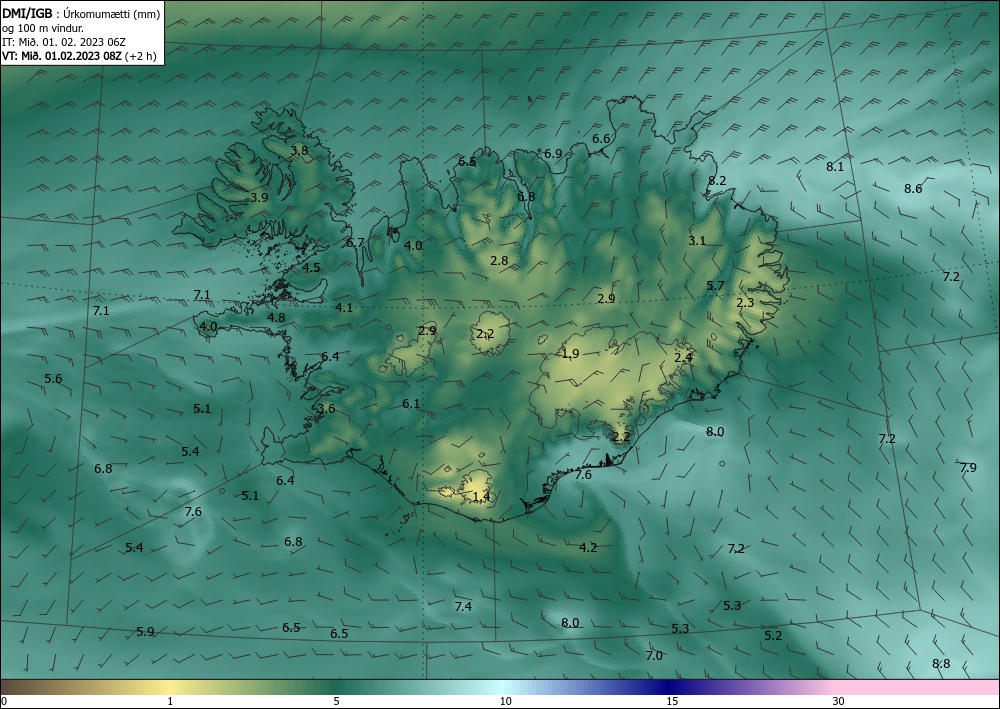Screen dimensions: 1000x709
Task: Click the 4.2 value on the map
Action: pyautogui.click(x=588, y=548)
